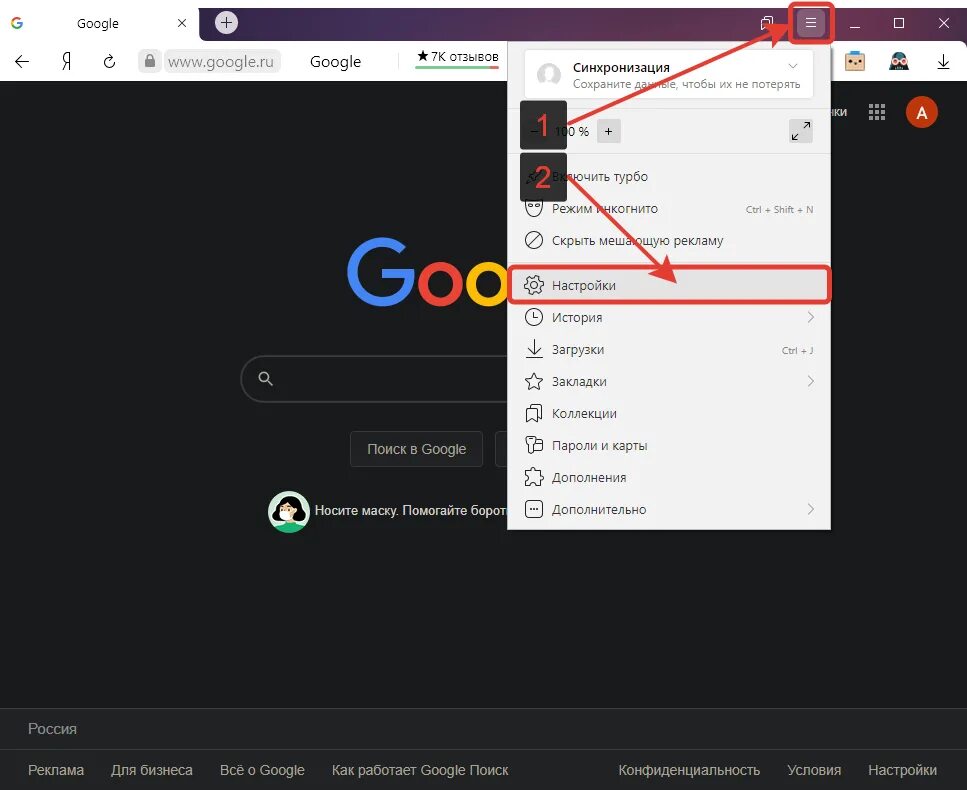Click the Поиск в Google button
The width and height of the screenshot is (967, 790).
416,449
